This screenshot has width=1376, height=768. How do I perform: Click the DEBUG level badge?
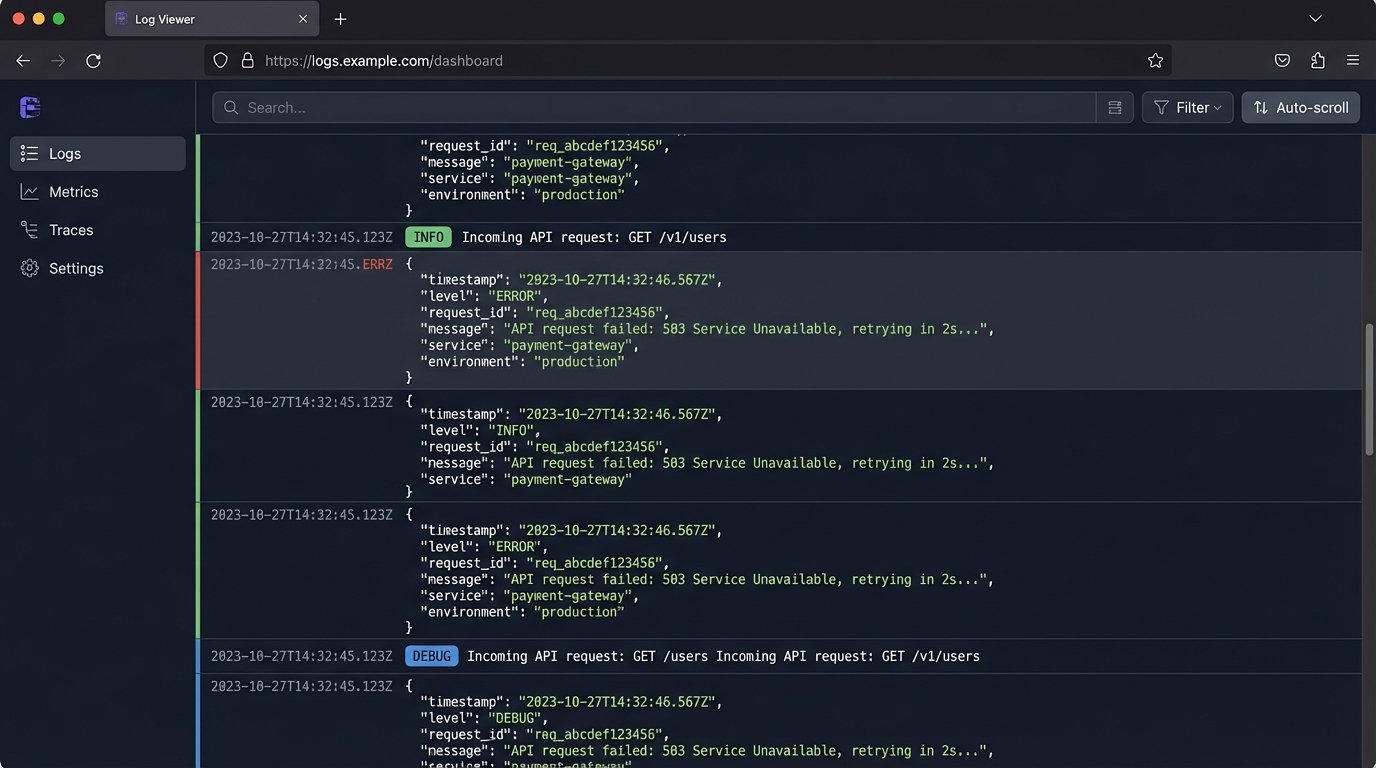431,656
